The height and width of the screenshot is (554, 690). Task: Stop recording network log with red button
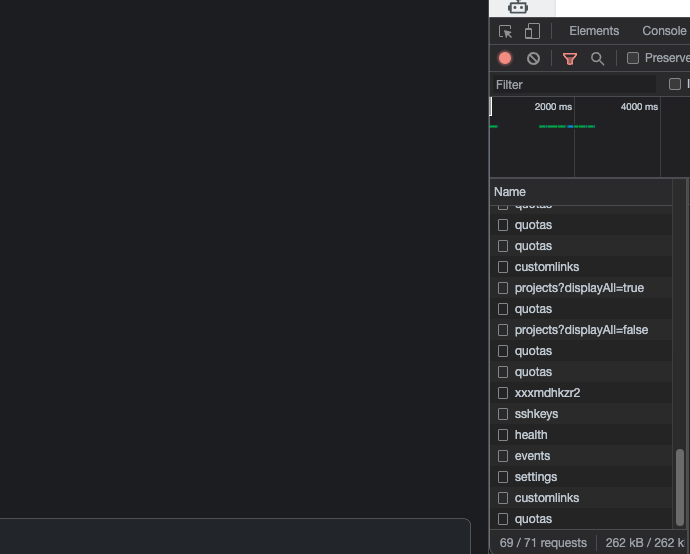click(505, 59)
